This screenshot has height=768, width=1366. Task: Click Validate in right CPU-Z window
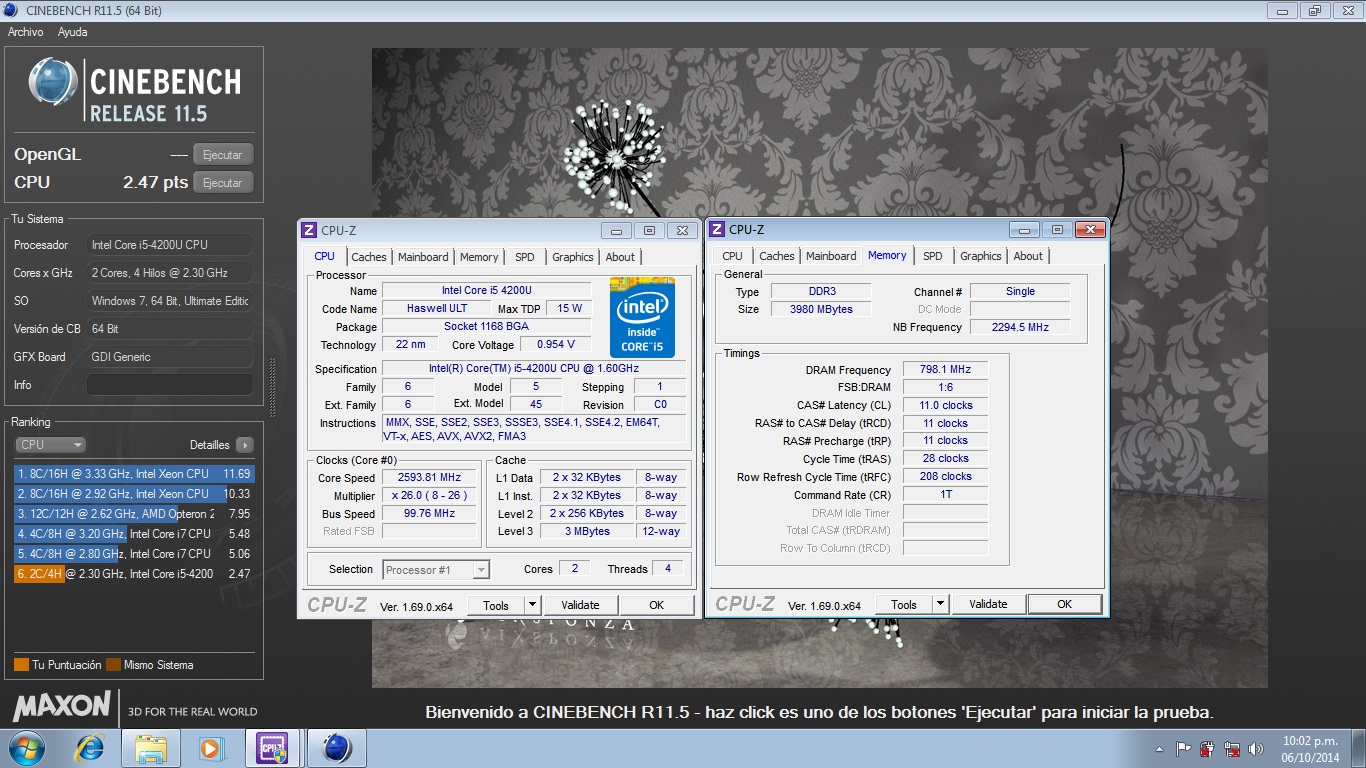pyautogui.click(x=988, y=605)
